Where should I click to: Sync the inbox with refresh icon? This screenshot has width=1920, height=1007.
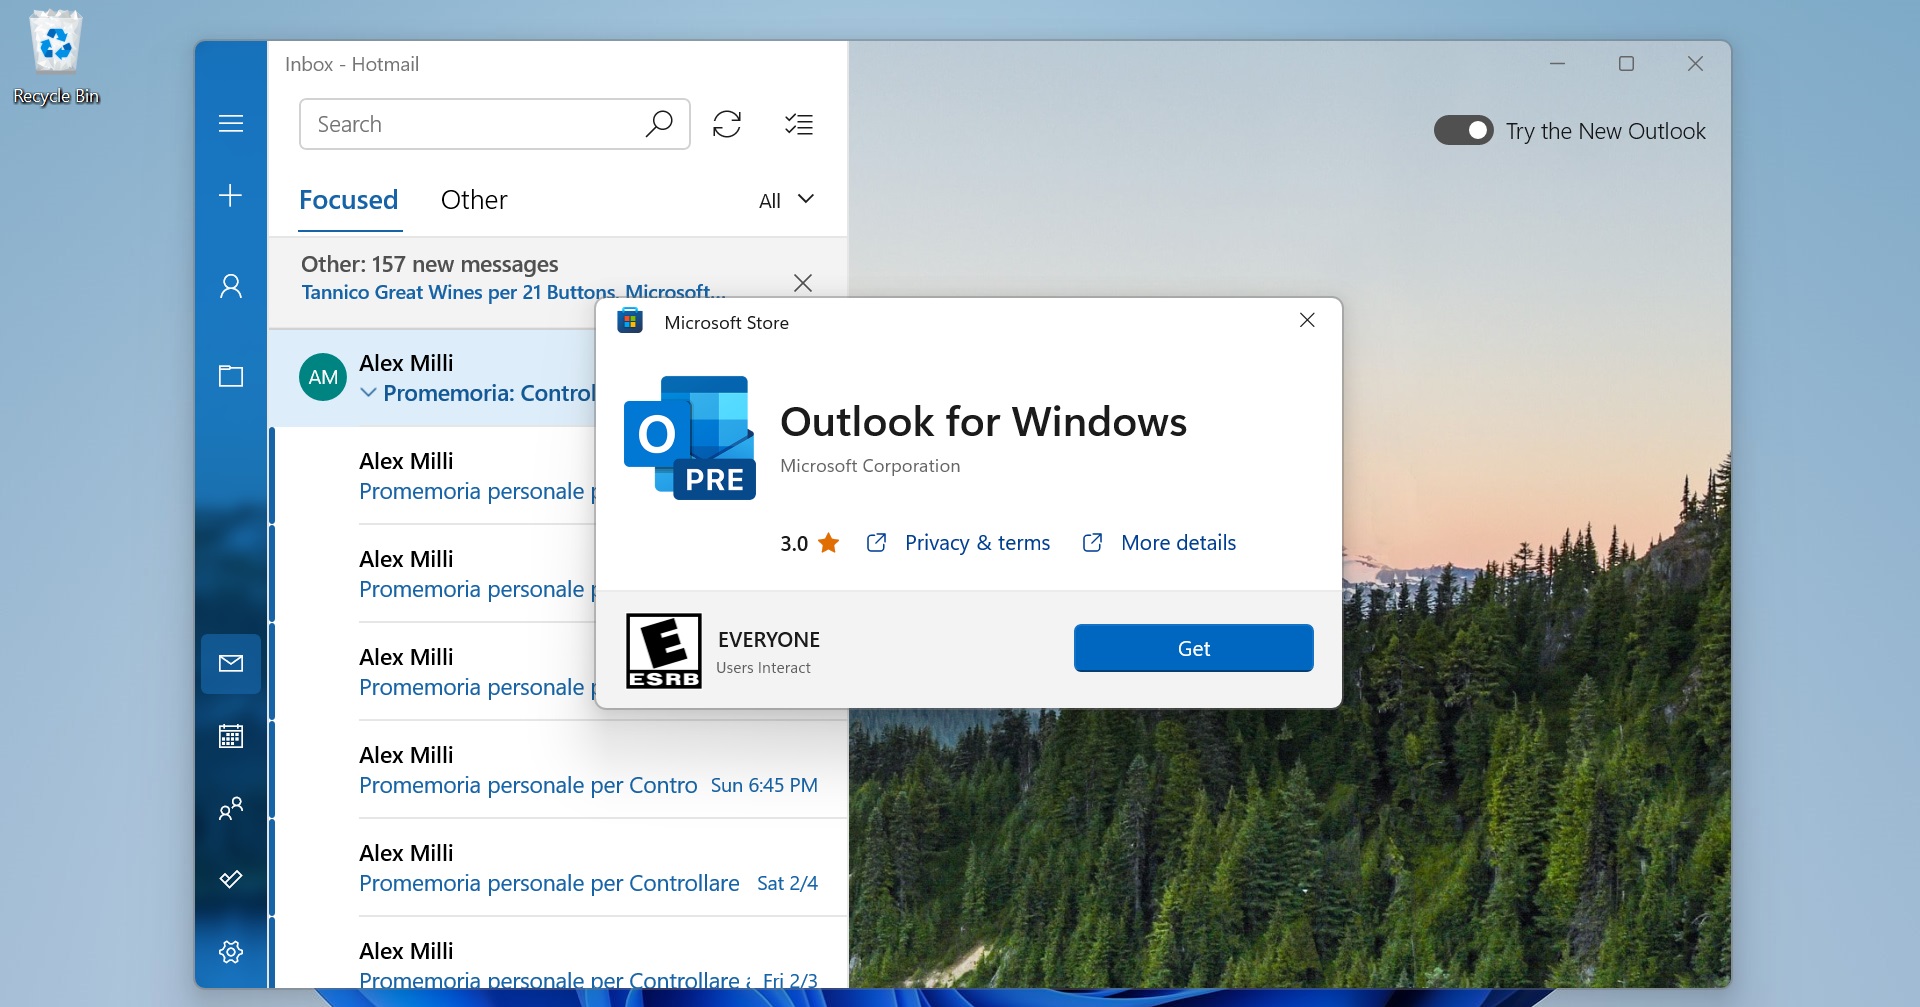pyautogui.click(x=727, y=124)
